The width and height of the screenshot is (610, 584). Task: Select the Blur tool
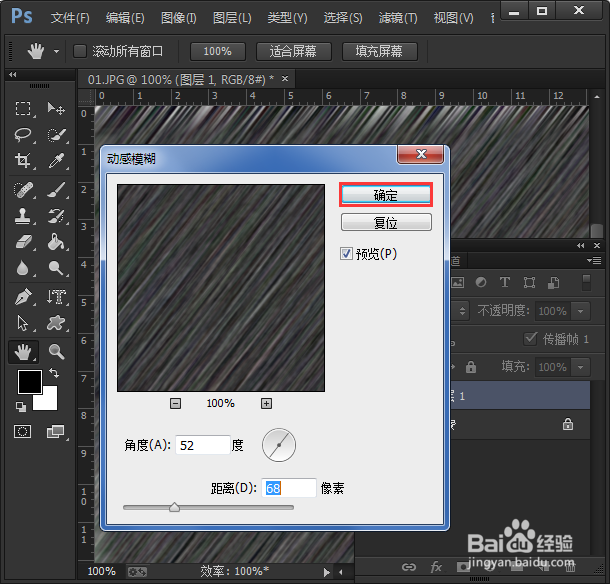[23, 268]
